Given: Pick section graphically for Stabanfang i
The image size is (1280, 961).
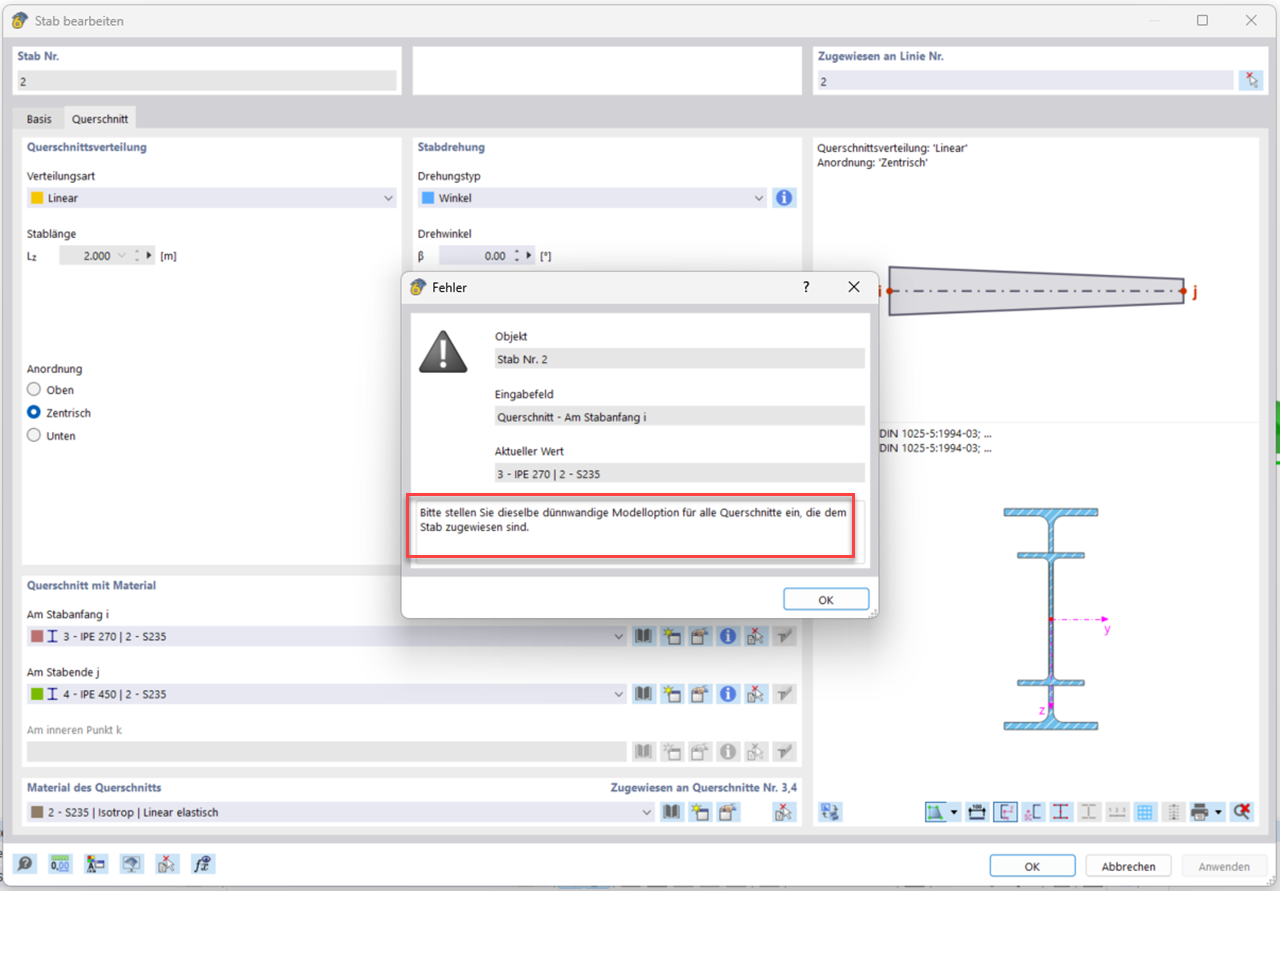Looking at the screenshot, I should click(756, 636).
